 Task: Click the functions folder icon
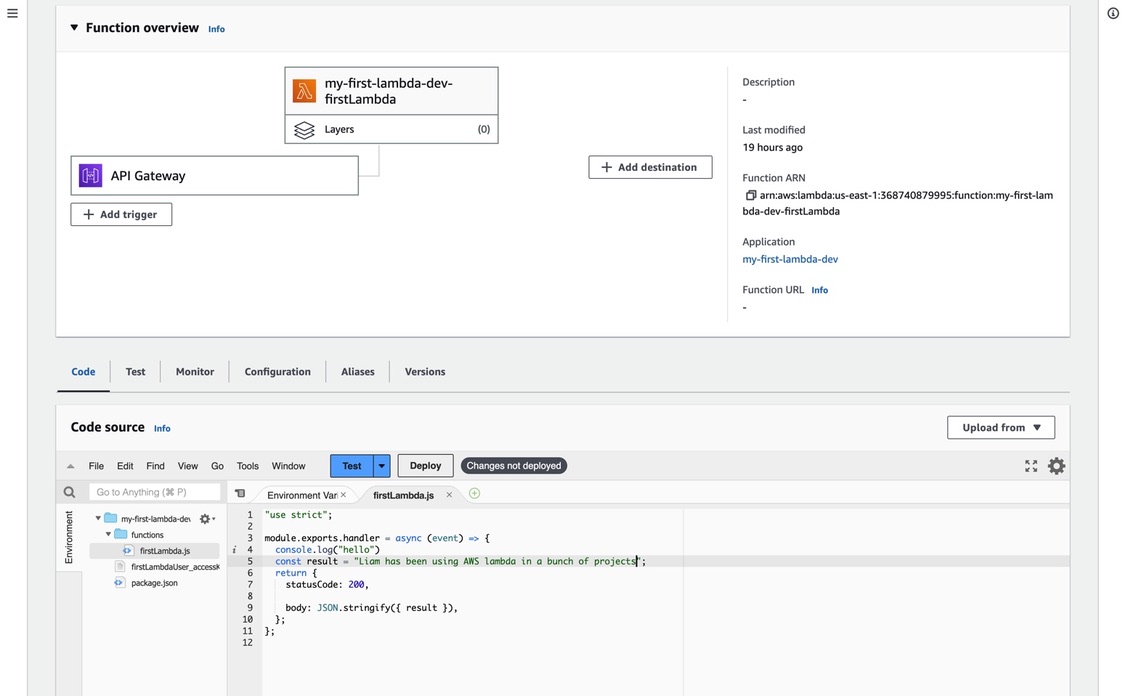pyautogui.click(x=121, y=534)
